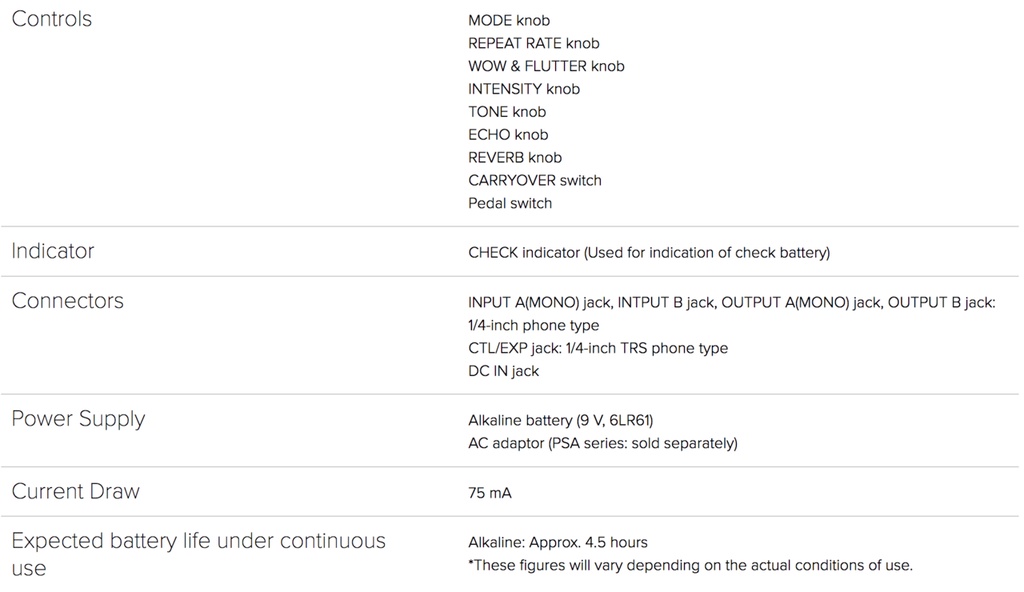Click the CTL/EXP jack specification line
Viewport: 1024px width, 592px height.
597,348
